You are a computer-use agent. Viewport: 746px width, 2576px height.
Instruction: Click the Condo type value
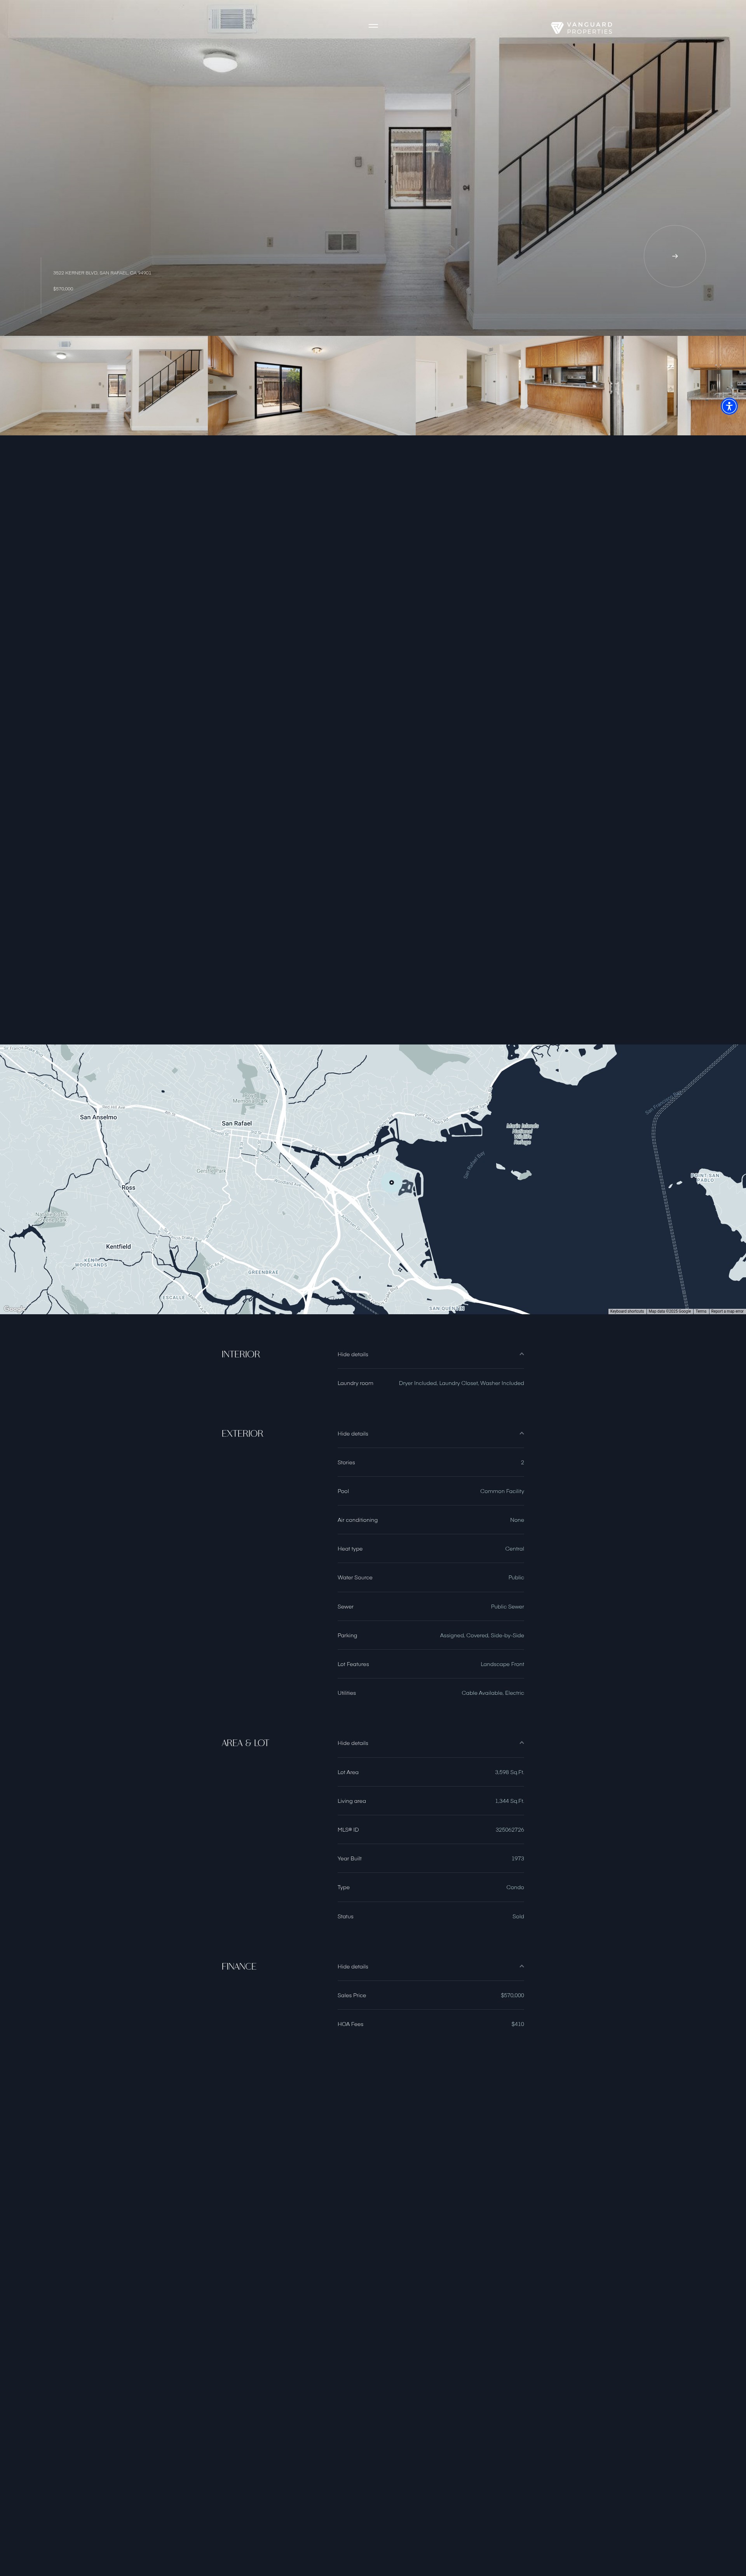tap(515, 1887)
